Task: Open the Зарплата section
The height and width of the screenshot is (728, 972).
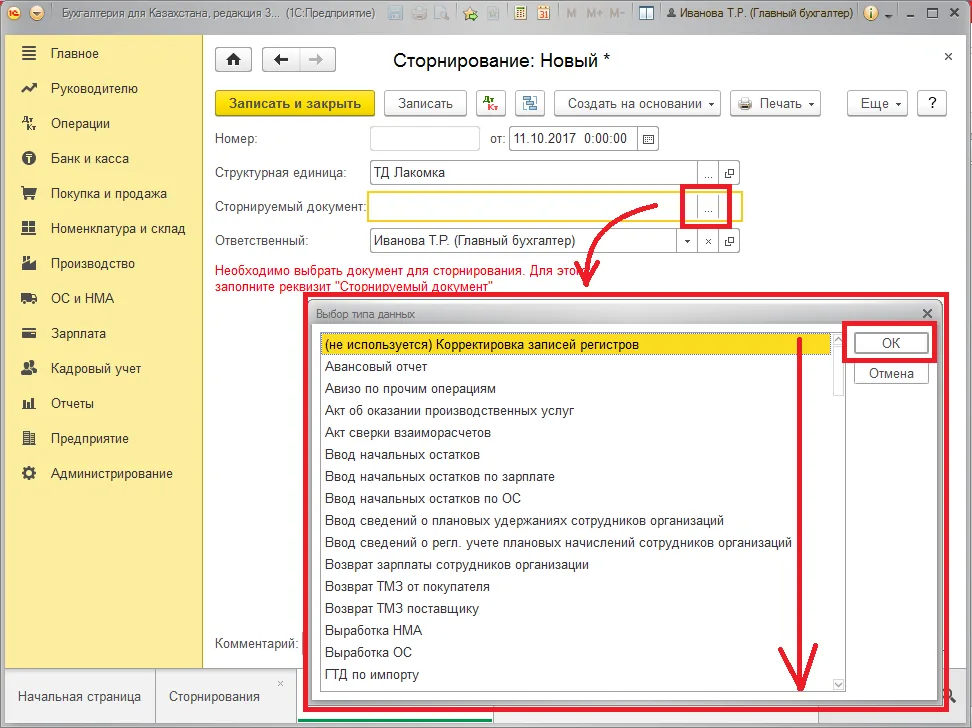Action: point(78,333)
